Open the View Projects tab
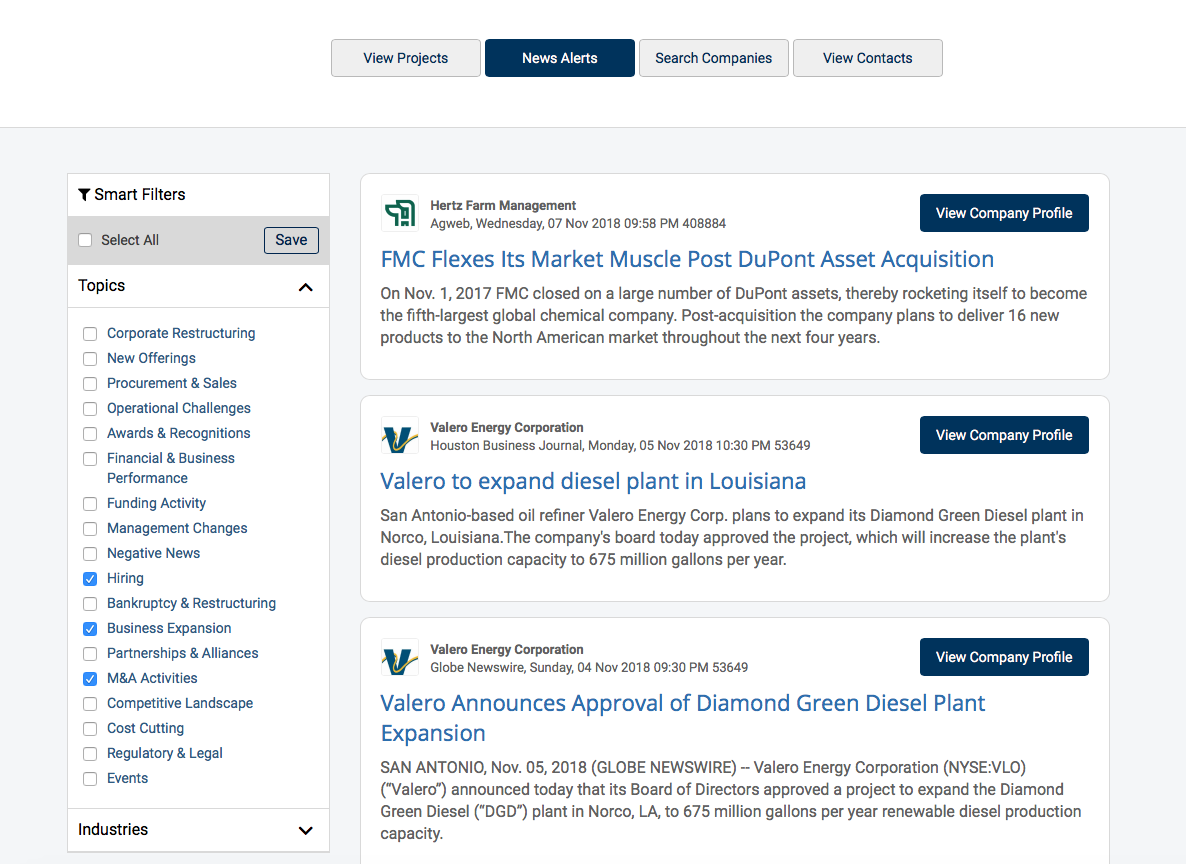Screen dimensions: 1186x864 405,58
